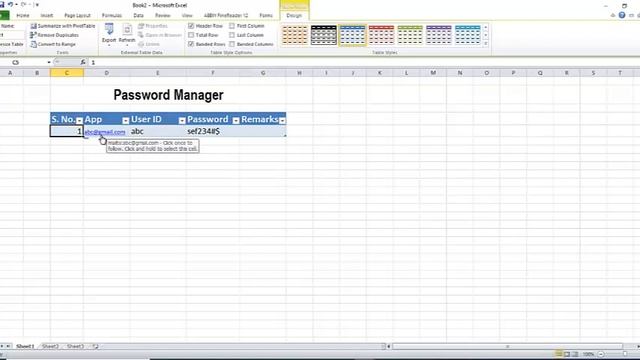
Task: Open the Page Layout ribbon tab
Action: click(77, 16)
